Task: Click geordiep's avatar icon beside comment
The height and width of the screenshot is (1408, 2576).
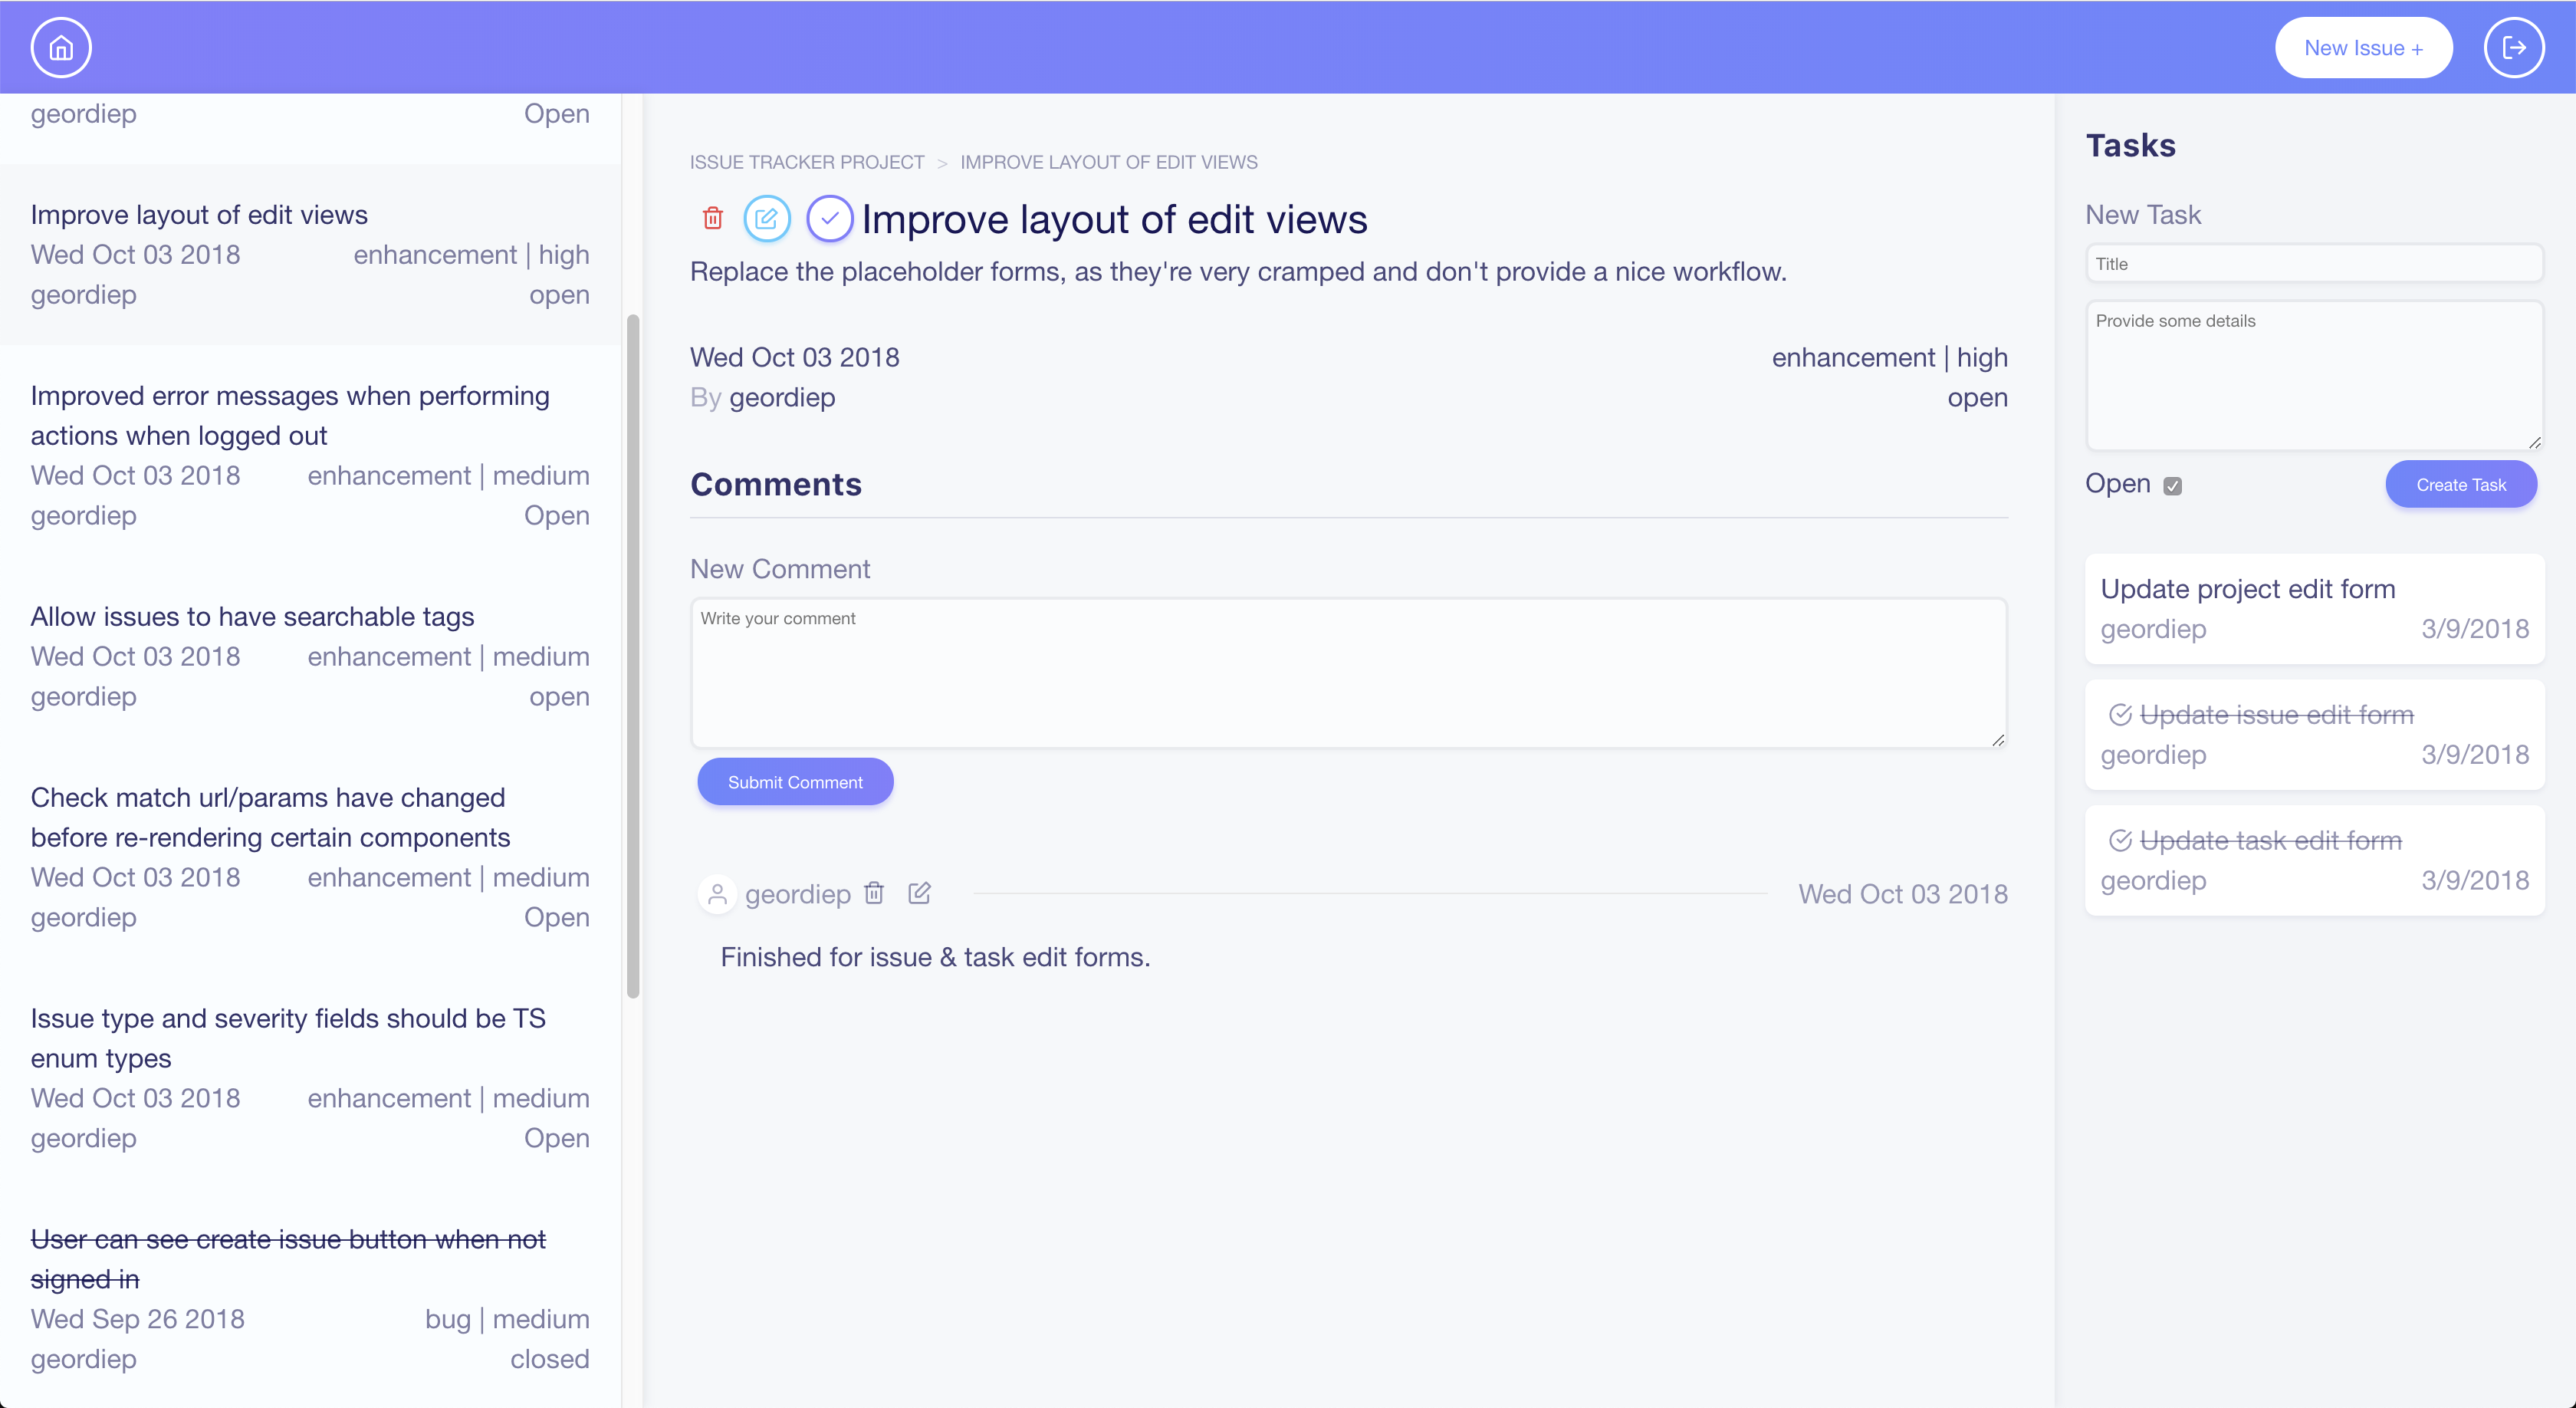Action: [x=717, y=894]
